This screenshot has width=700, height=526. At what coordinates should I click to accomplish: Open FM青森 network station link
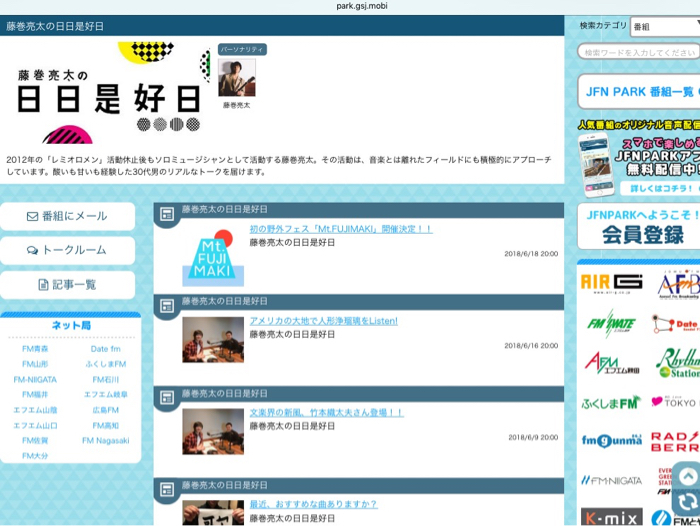click(35, 349)
